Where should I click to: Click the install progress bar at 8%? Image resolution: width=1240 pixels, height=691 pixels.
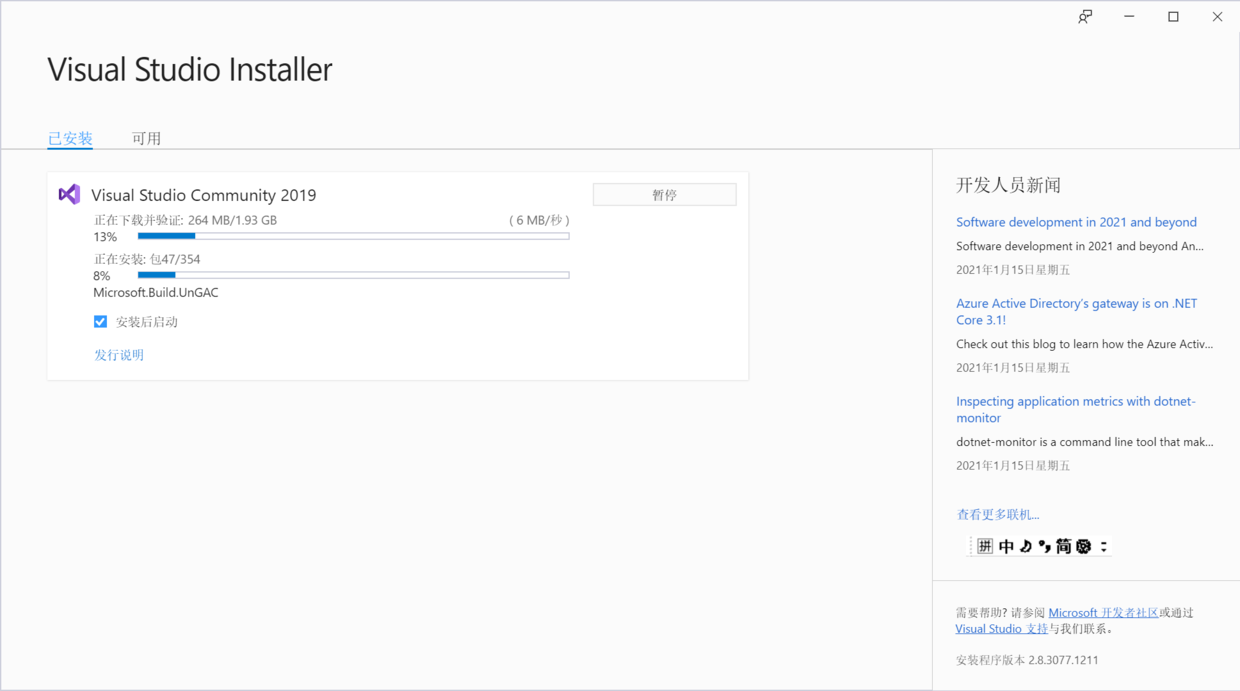click(353, 275)
